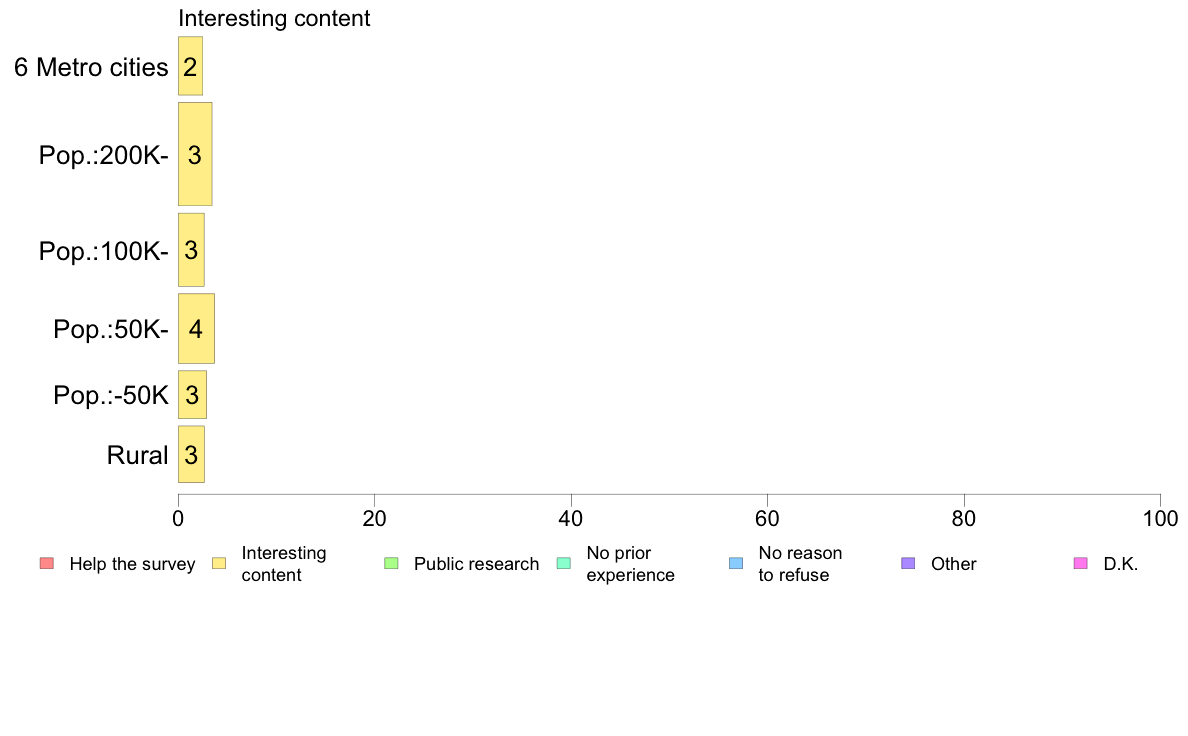The height and width of the screenshot is (736, 1188).
Task: Select the Rural bar
Action: click(x=191, y=454)
